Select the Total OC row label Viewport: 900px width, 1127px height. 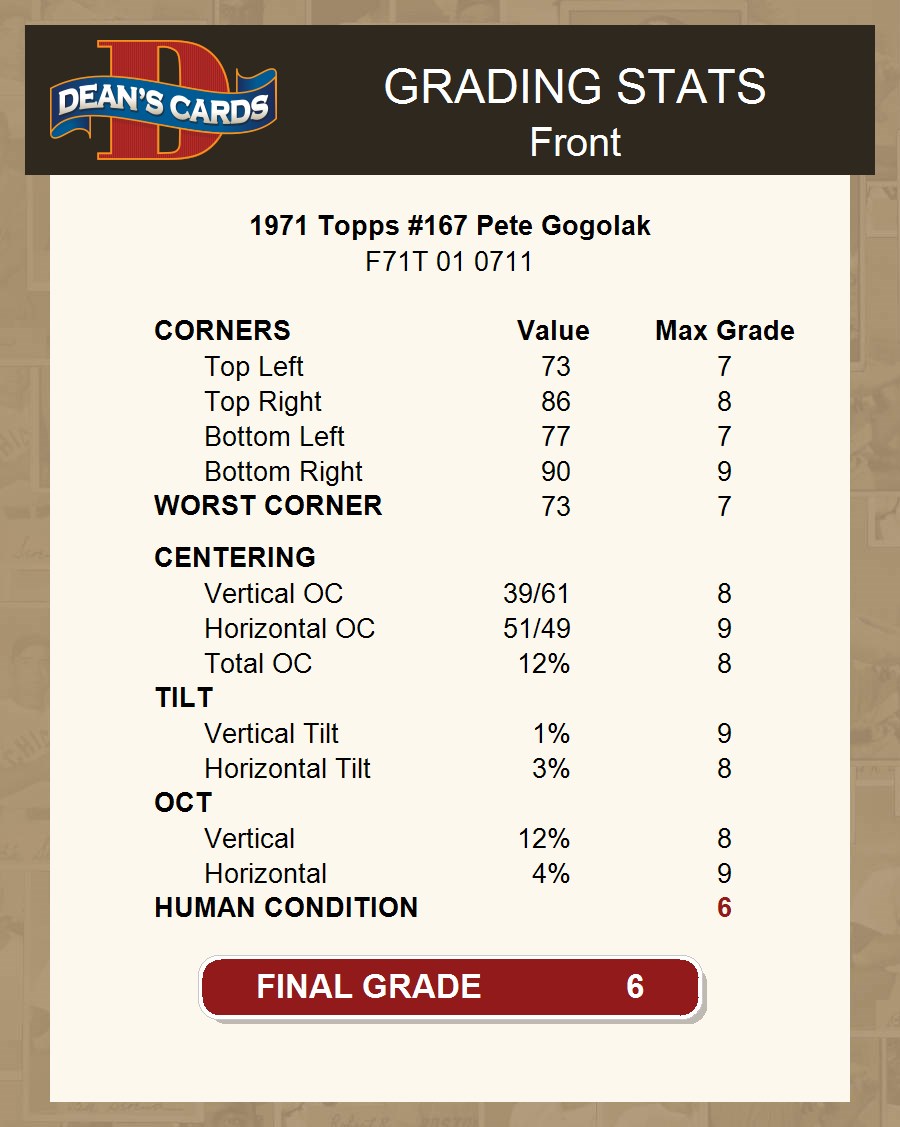click(258, 664)
